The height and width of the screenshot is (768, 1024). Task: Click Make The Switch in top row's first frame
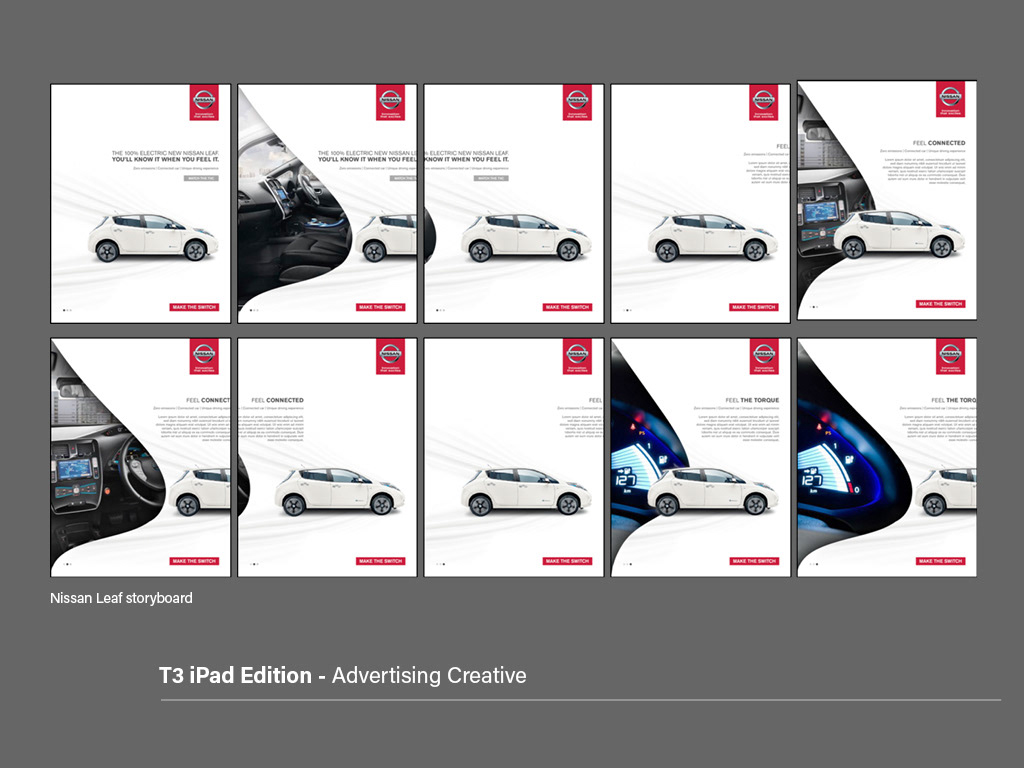tap(194, 307)
